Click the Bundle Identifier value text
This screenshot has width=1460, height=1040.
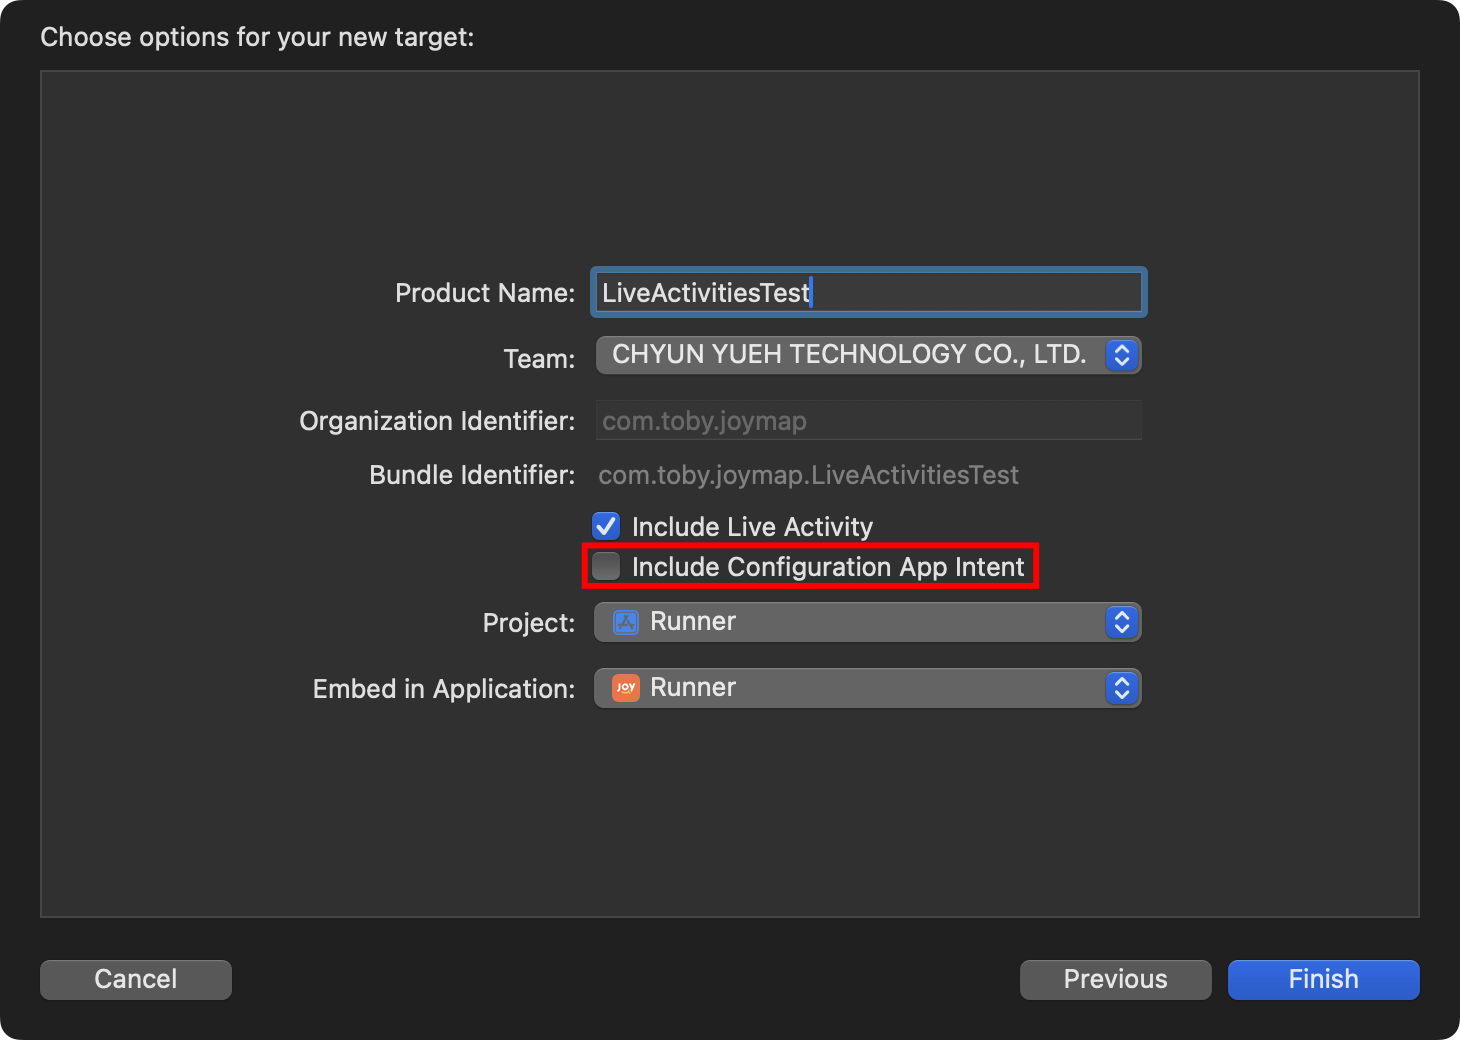(x=808, y=475)
